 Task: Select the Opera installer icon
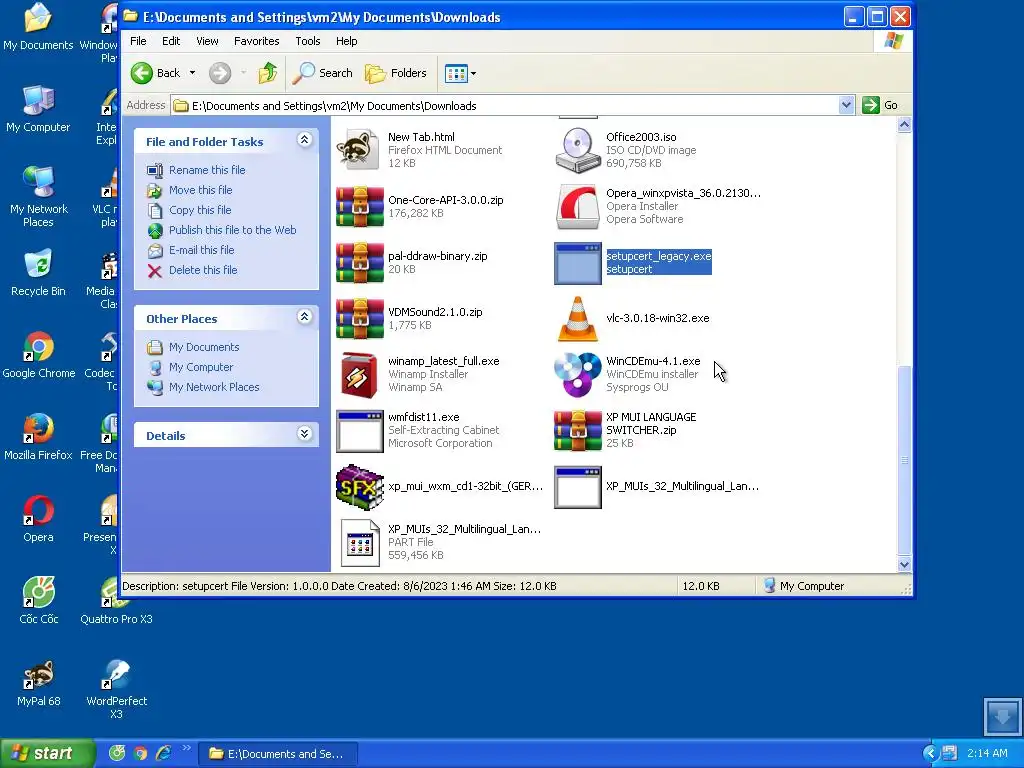tap(577, 207)
